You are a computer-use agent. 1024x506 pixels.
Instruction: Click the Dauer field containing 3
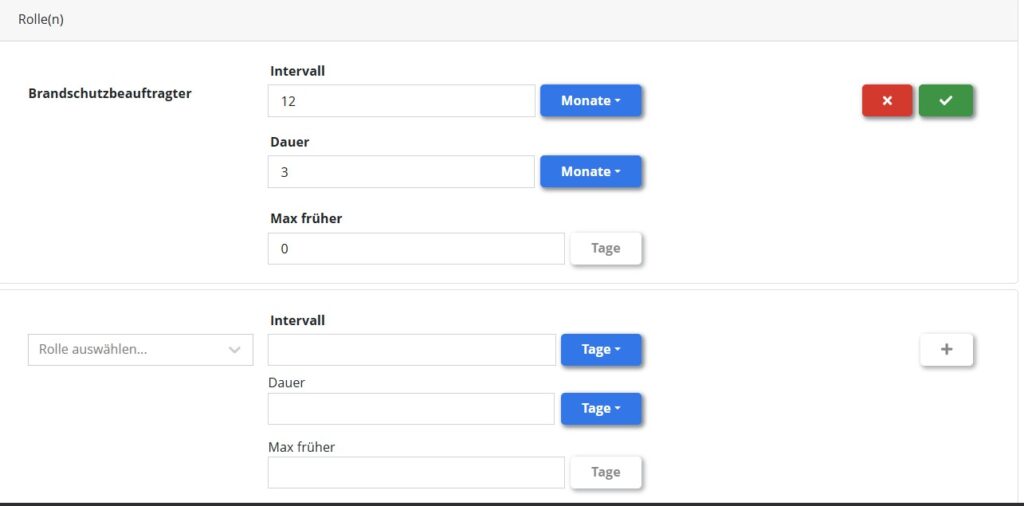click(401, 172)
